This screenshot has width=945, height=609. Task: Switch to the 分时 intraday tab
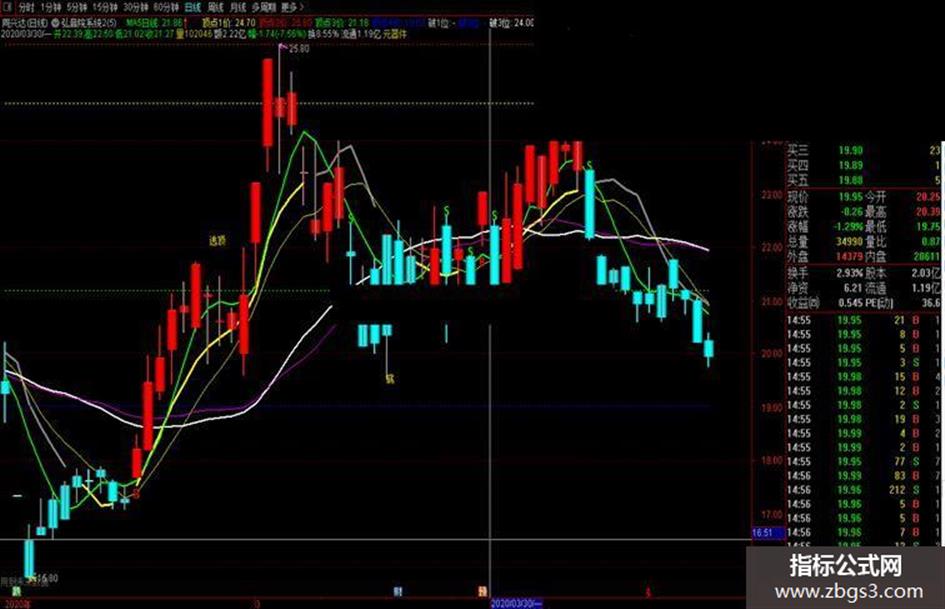(26, 7)
